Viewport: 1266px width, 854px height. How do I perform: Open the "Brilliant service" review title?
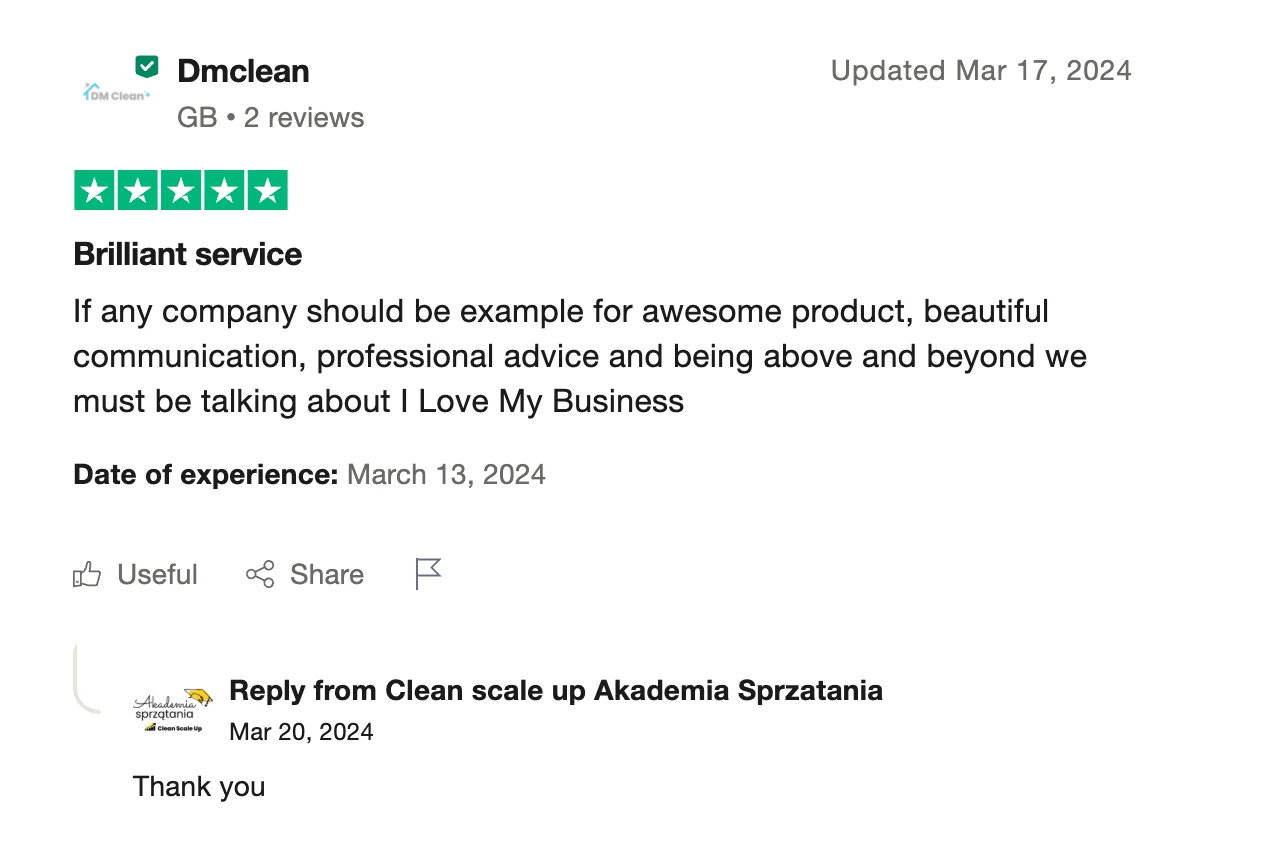(x=188, y=254)
